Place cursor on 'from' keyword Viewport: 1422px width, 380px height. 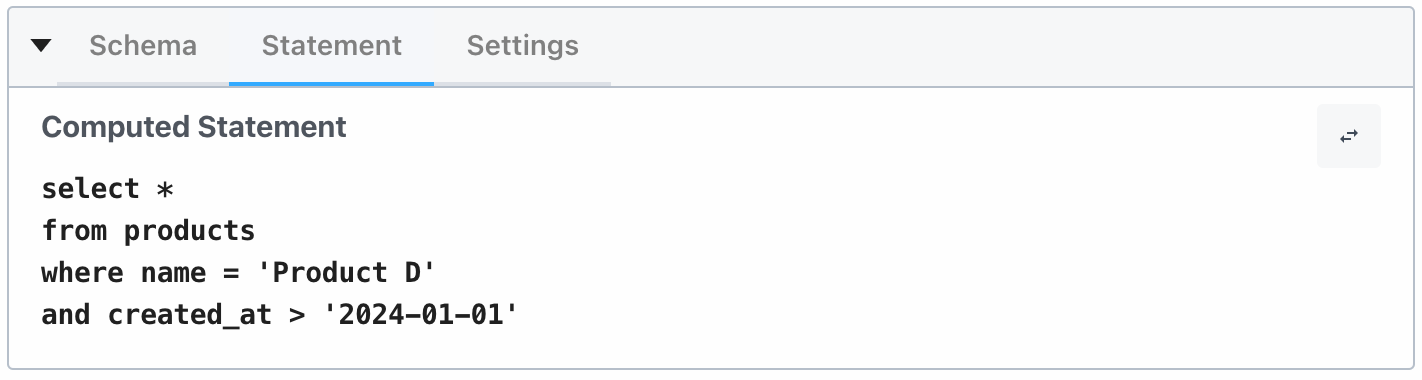click(x=75, y=231)
